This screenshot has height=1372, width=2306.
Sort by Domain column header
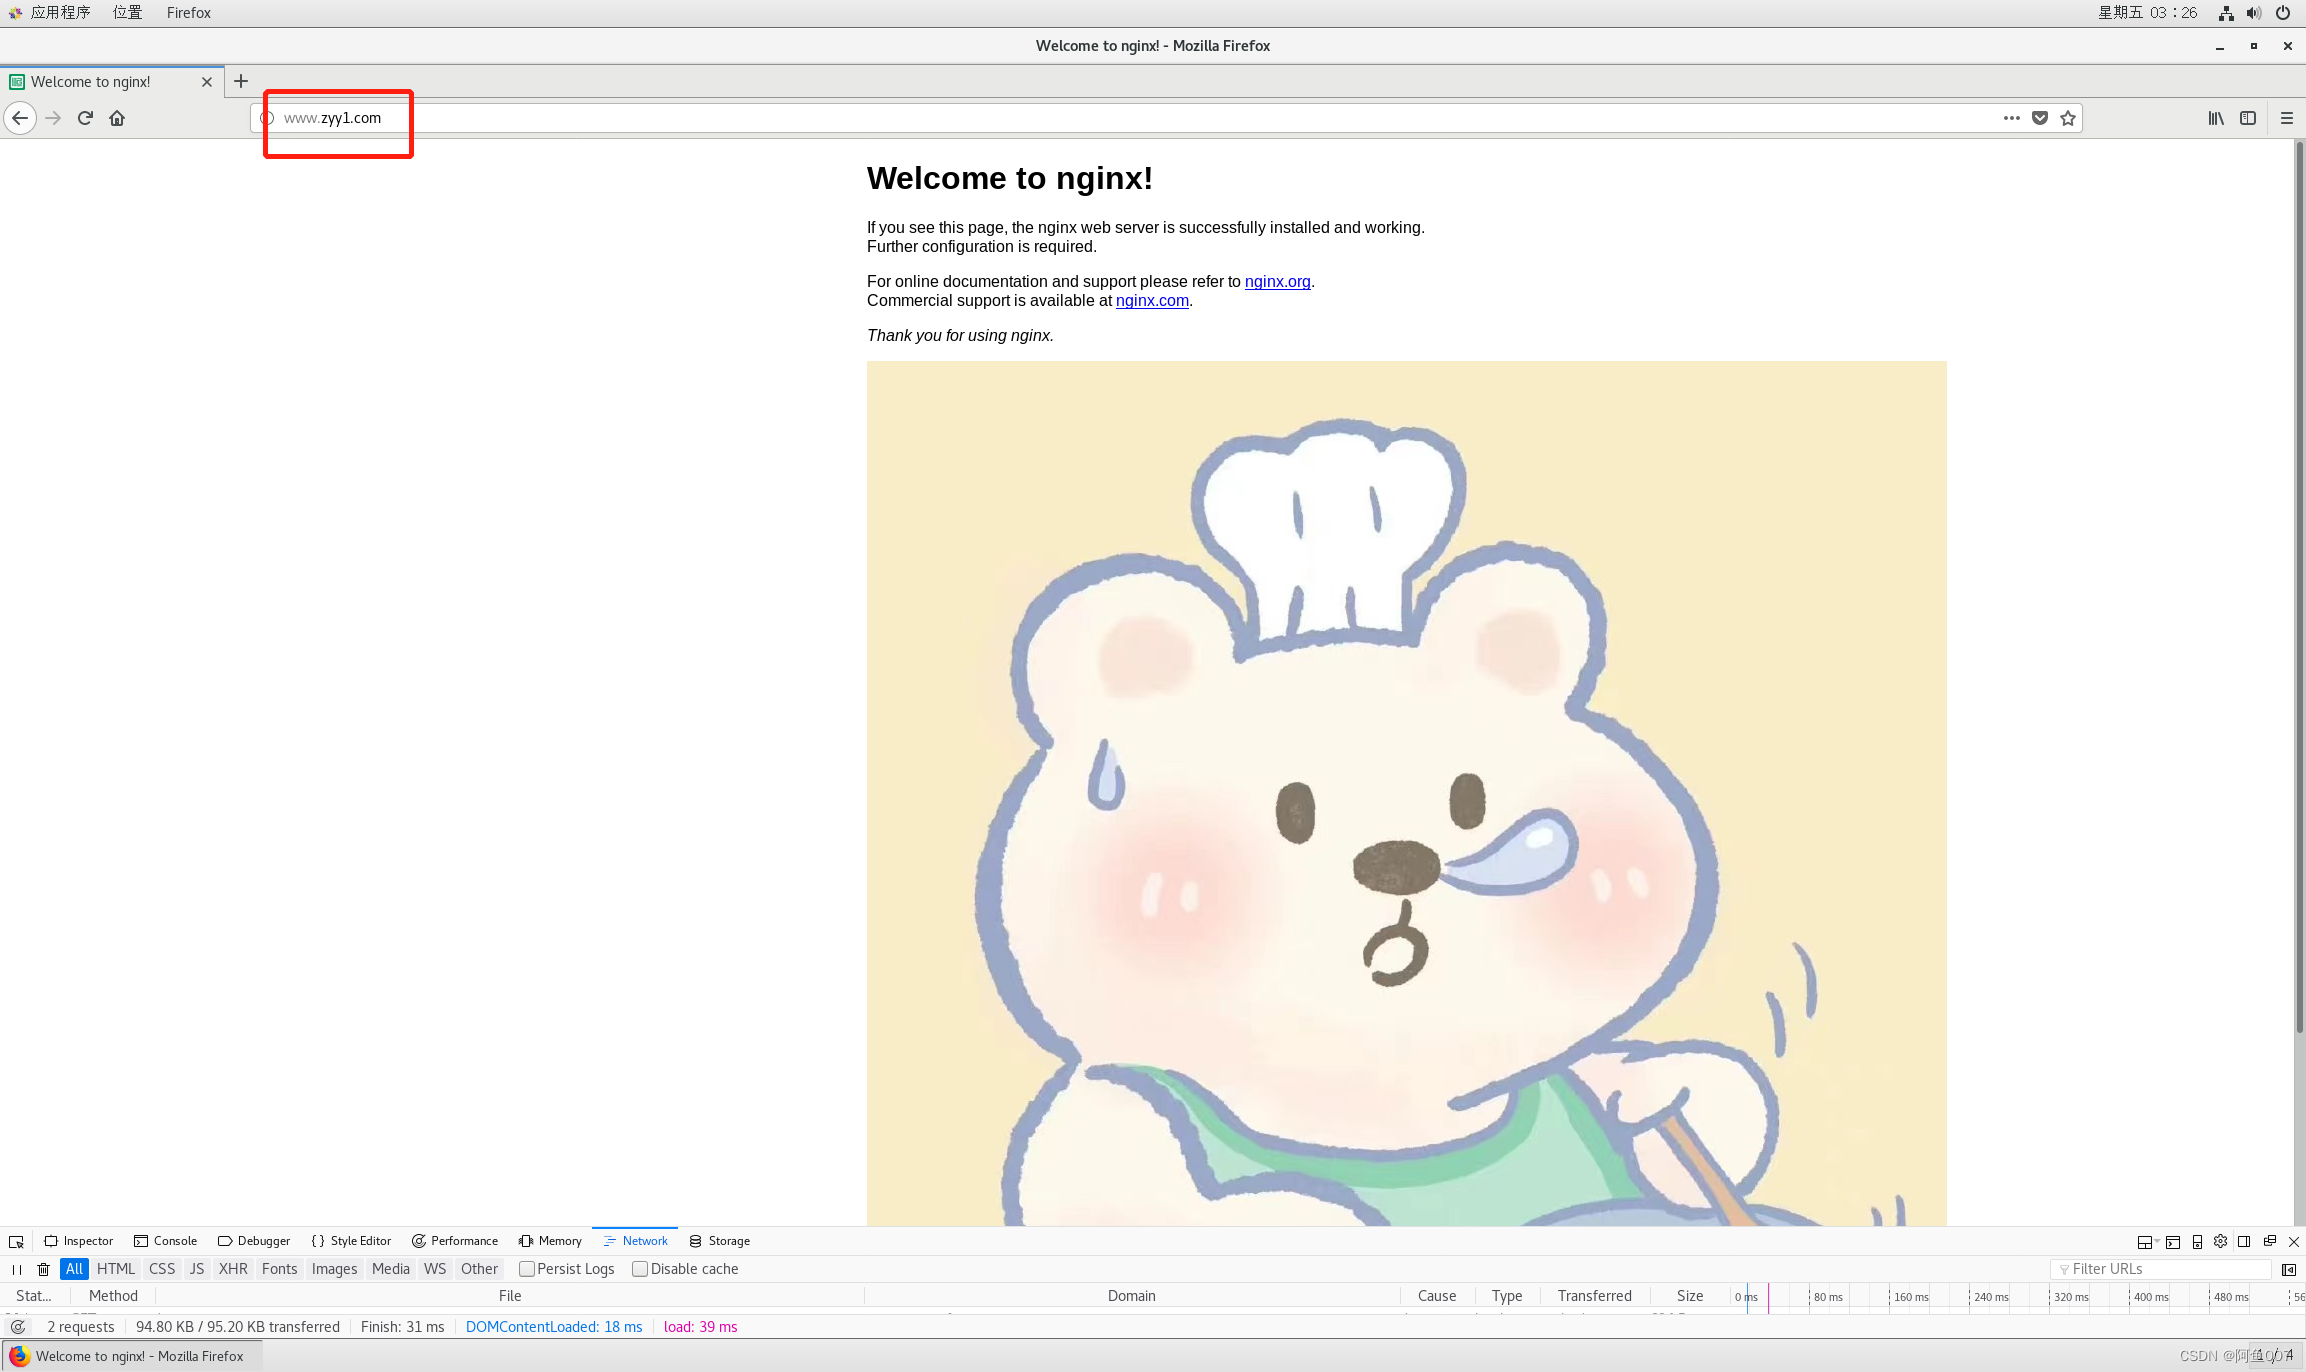[x=1132, y=1296]
